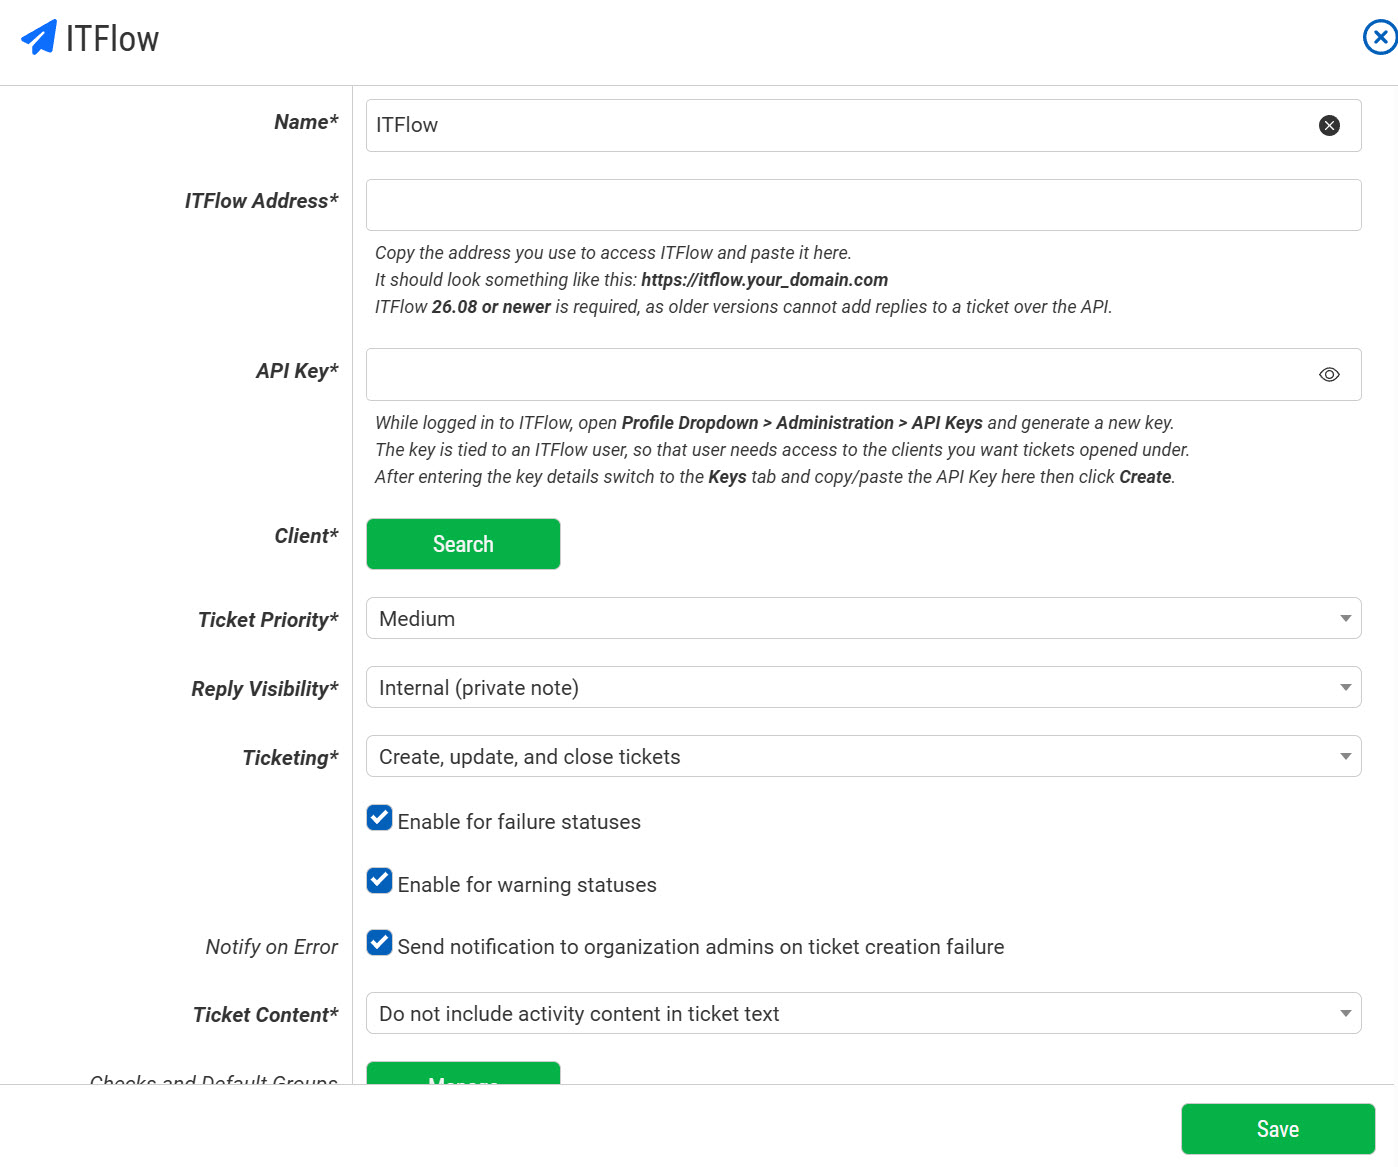Reveal the API Key with eye icon
Screen dimensions: 1398x1167
pos(1329,374)
